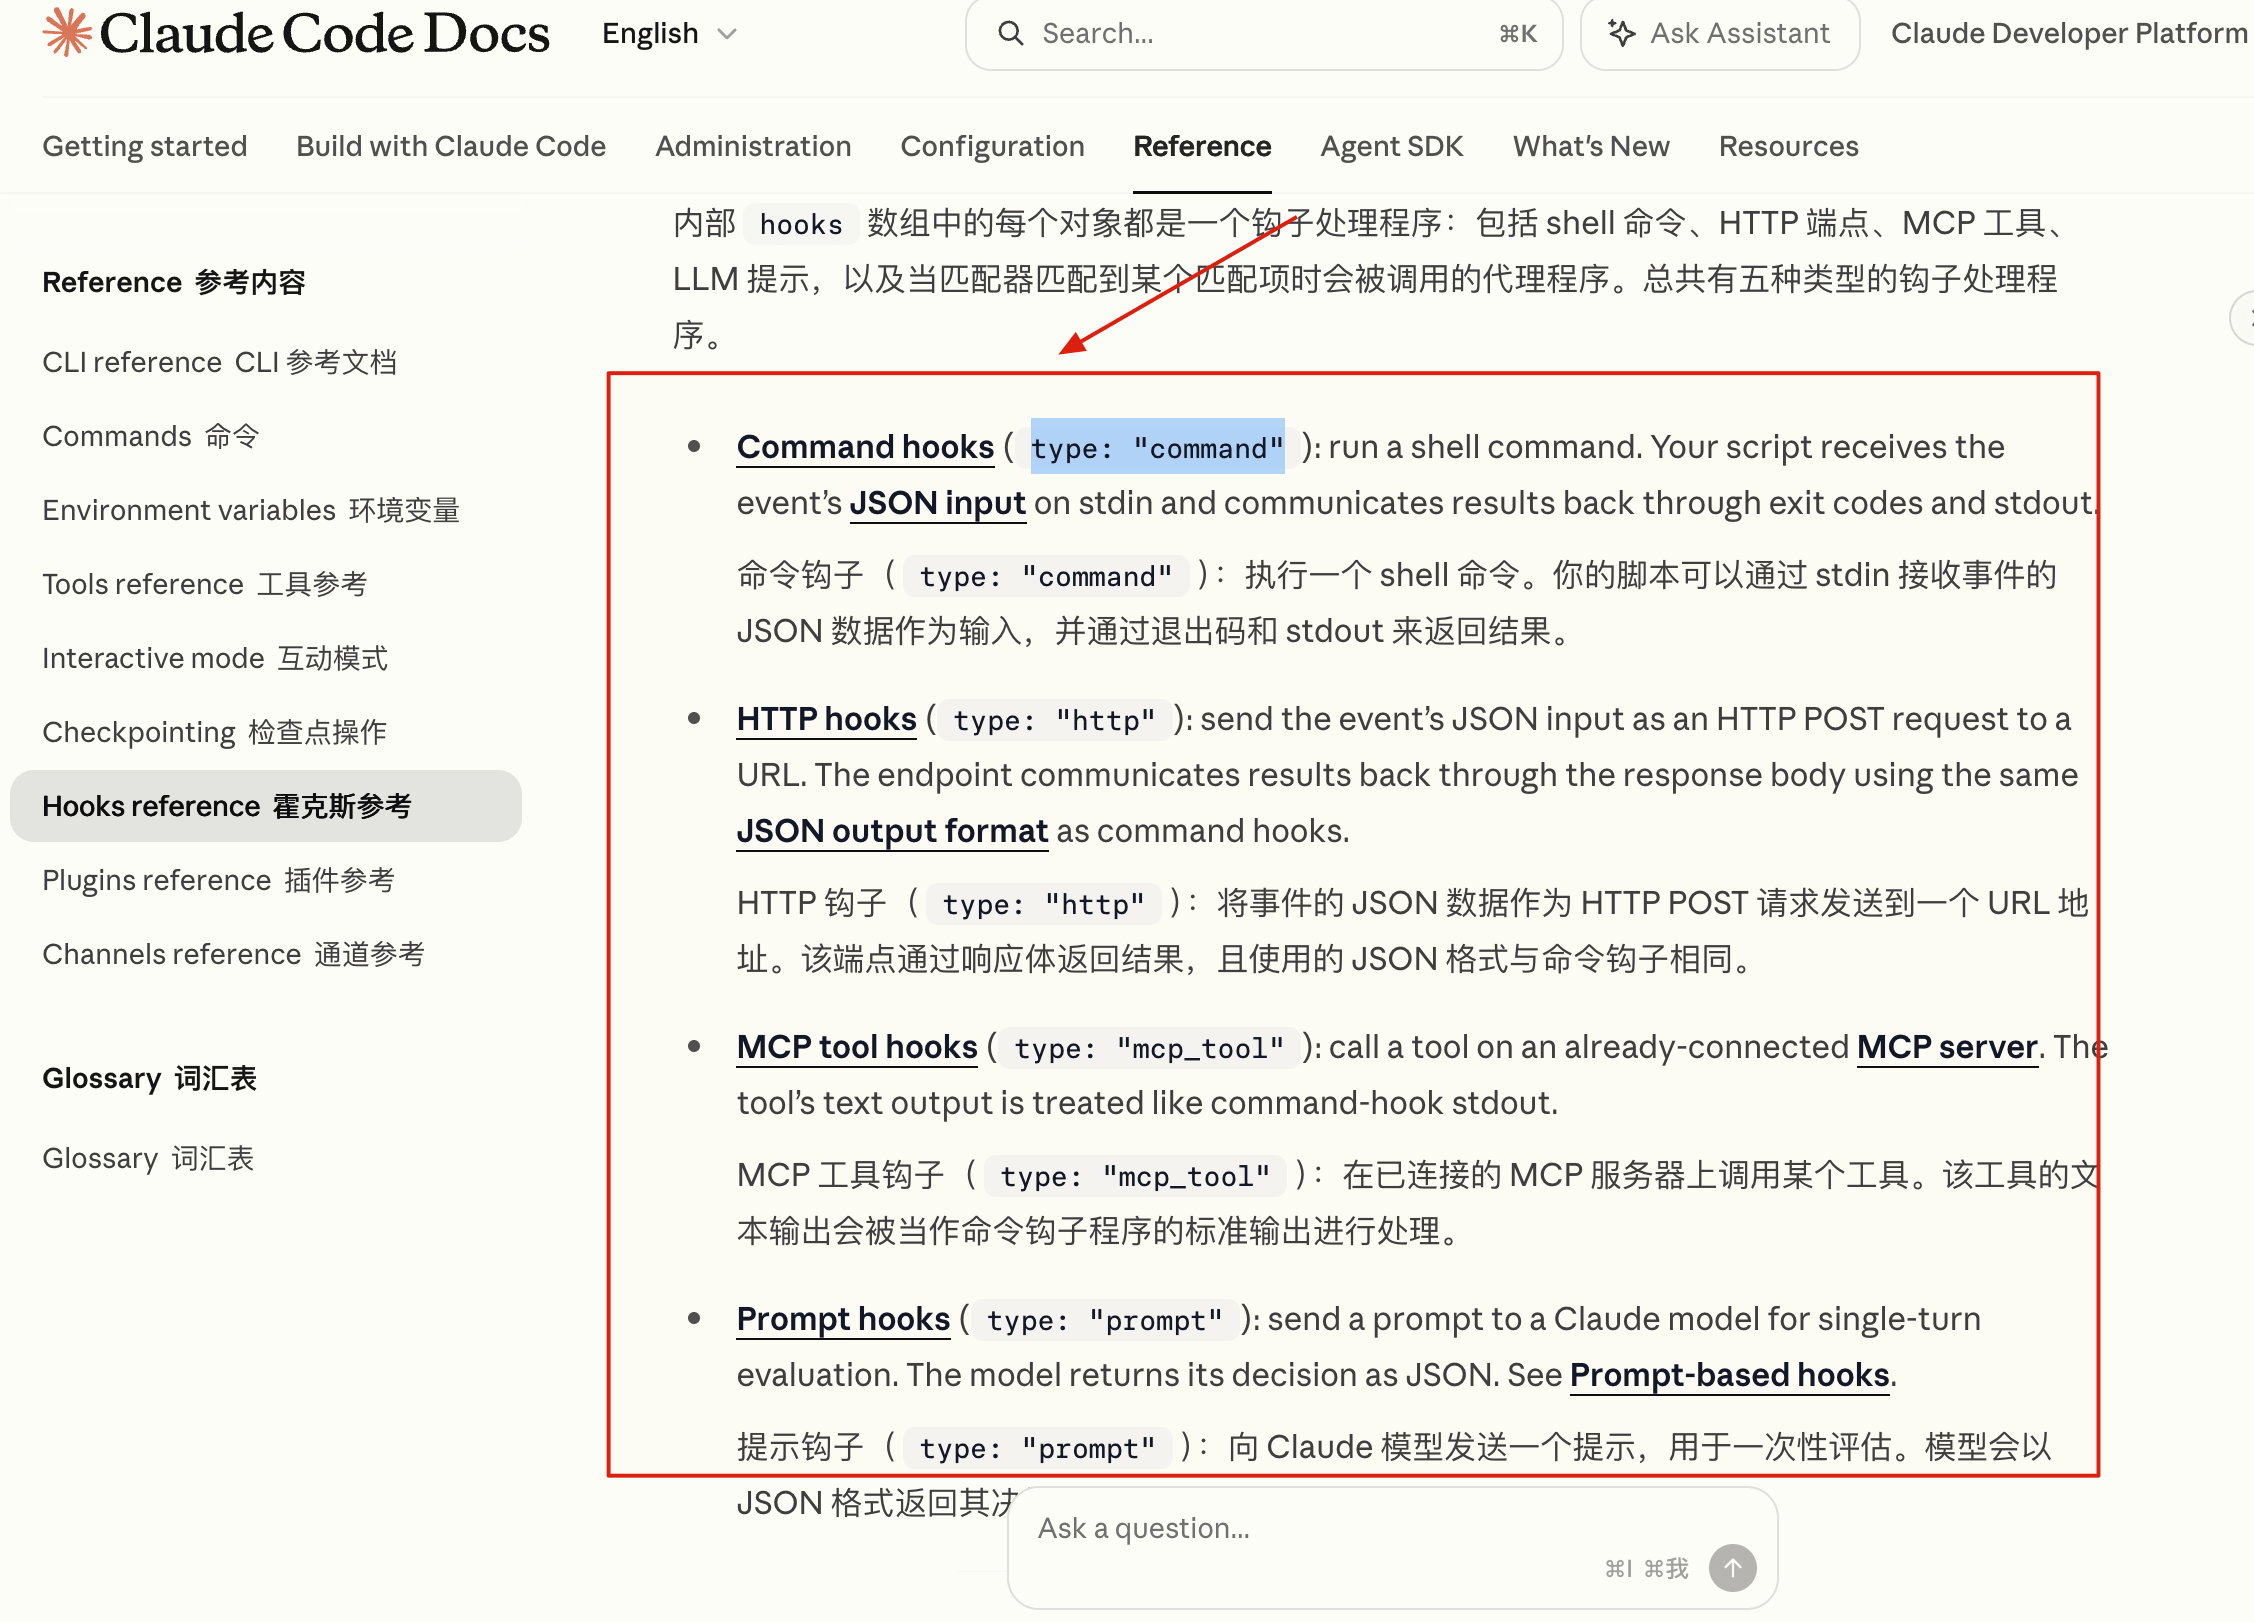This screenshot has height=1622, width=2254.
Task: Follow the Command hooks link
Action: click(865, 447)
